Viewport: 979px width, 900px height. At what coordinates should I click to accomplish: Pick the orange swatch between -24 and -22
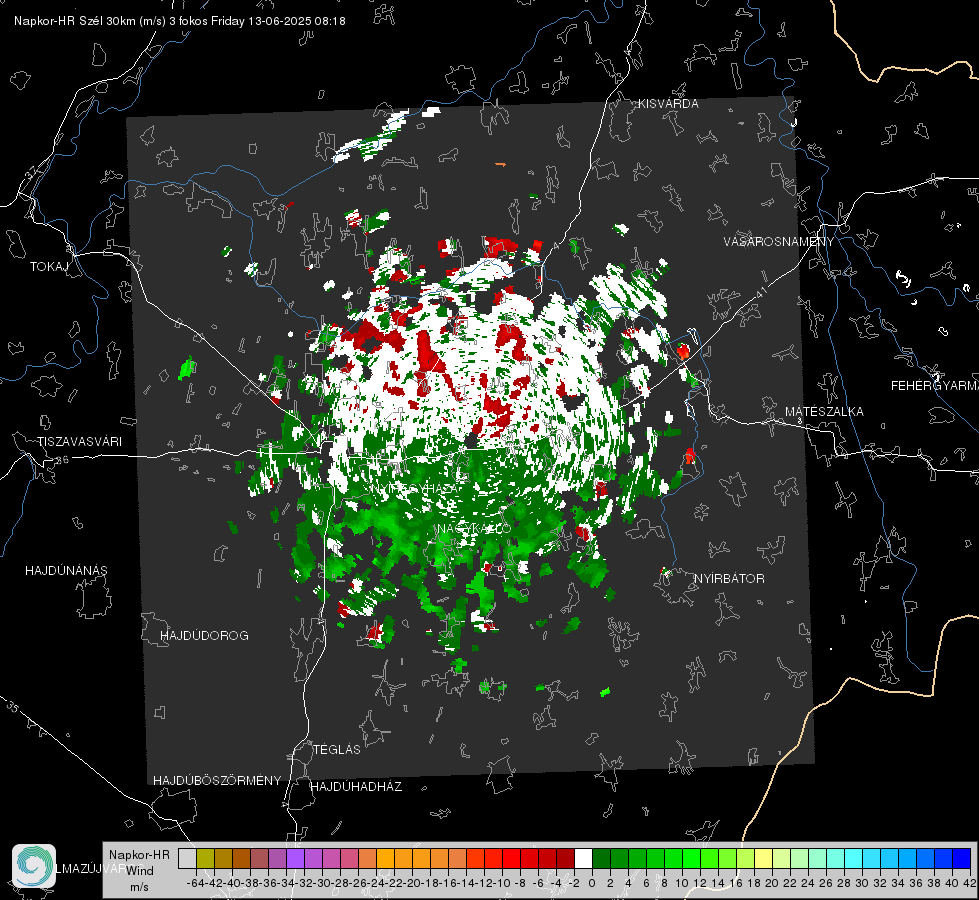385,858
